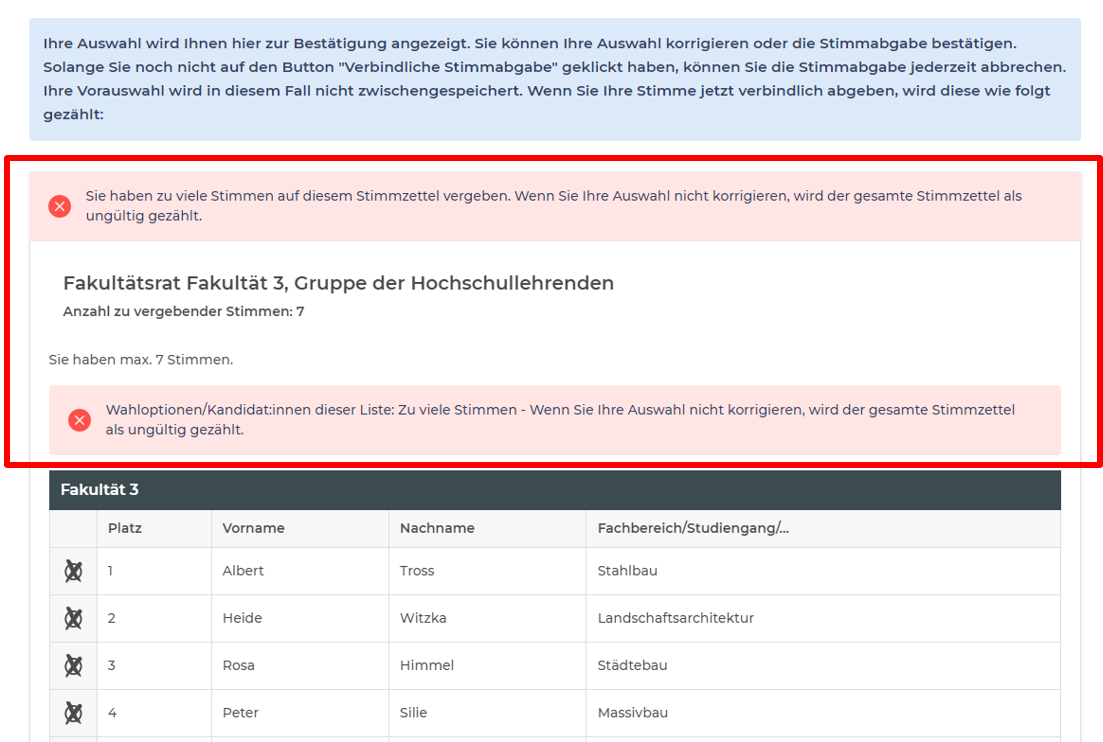Viewport: 1103px width, 742px height.
Task: Select the first name 'Peter'
Action: pyautogui.click(x=241, y=712)
